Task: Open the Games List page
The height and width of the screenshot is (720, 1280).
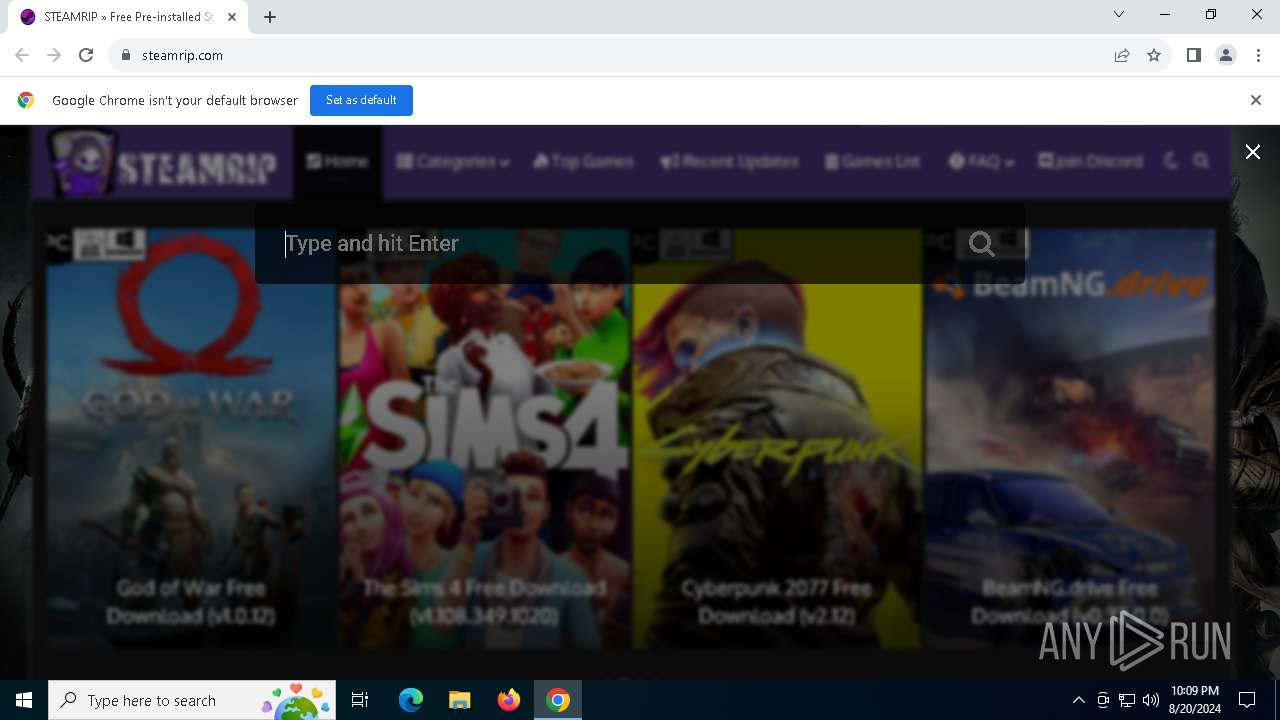Action: click(x=872, y=161)
